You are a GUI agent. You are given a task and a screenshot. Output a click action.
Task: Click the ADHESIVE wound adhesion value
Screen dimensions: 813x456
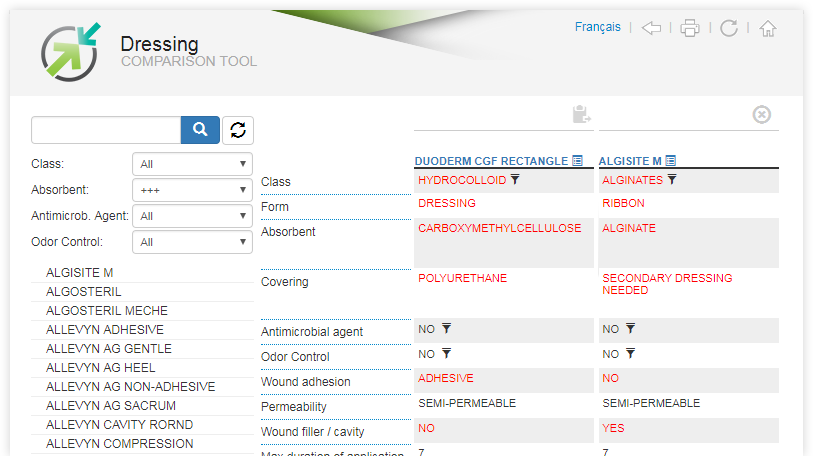click(446, 378)
